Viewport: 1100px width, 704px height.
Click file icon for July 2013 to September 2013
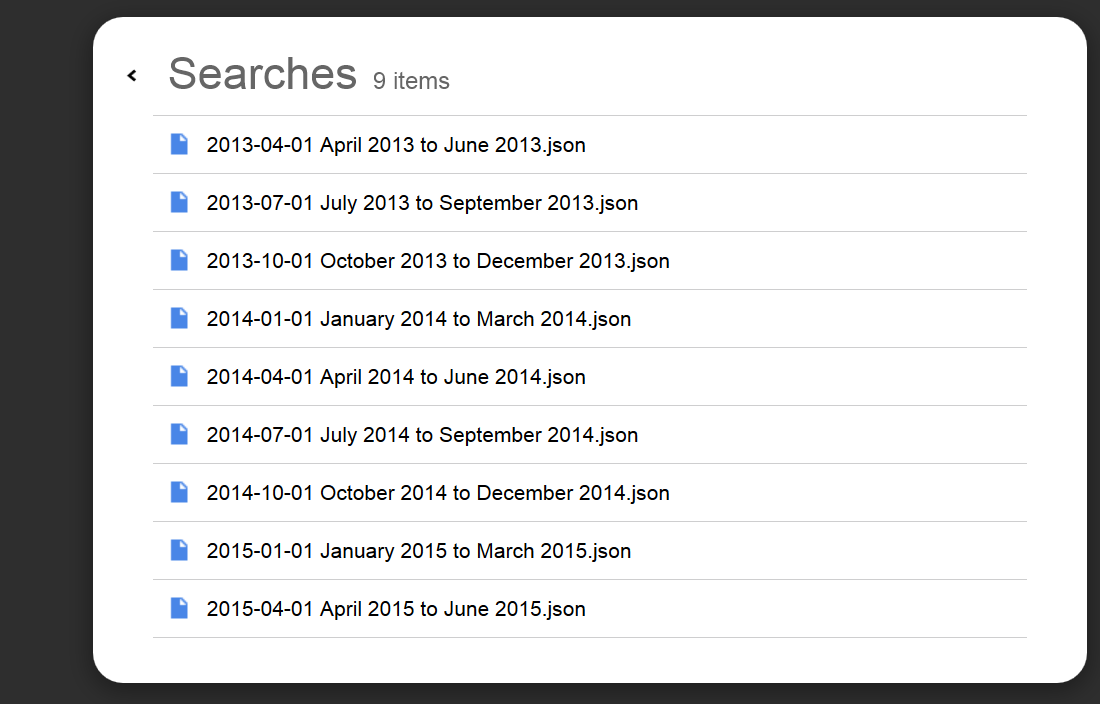coord(180,203)
